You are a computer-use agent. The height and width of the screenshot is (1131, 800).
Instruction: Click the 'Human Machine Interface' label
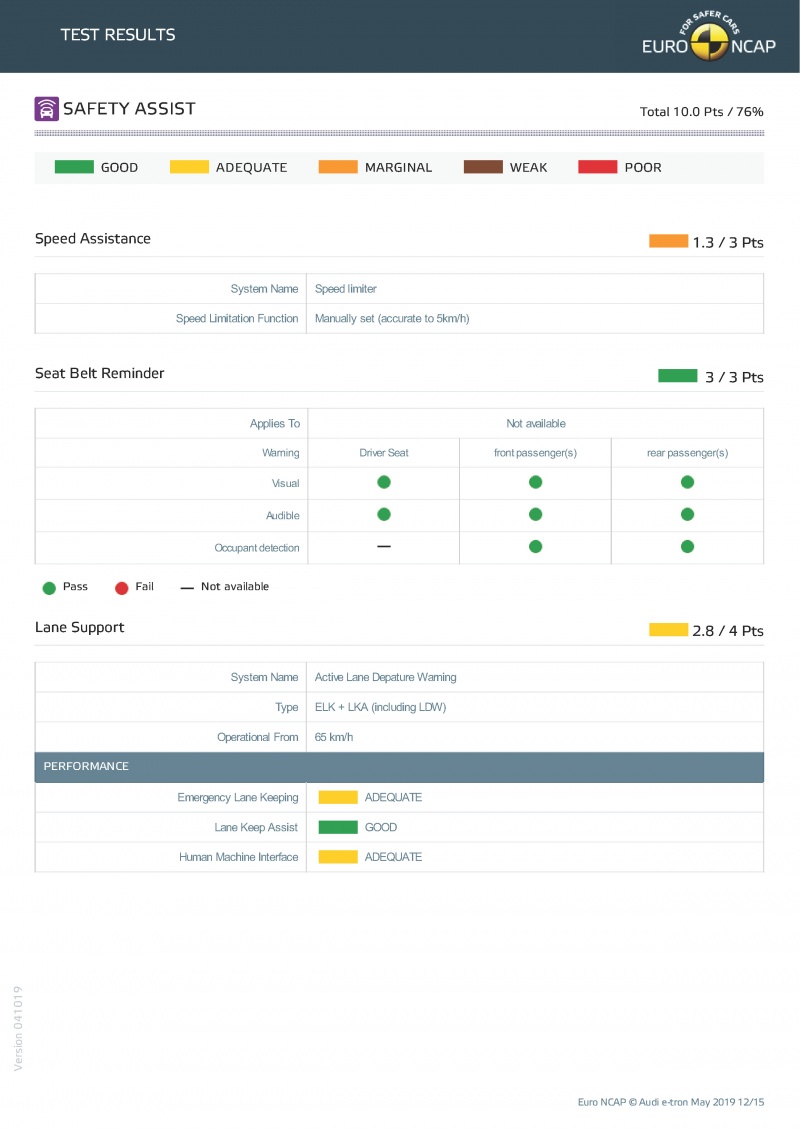[x=239, y=857]
